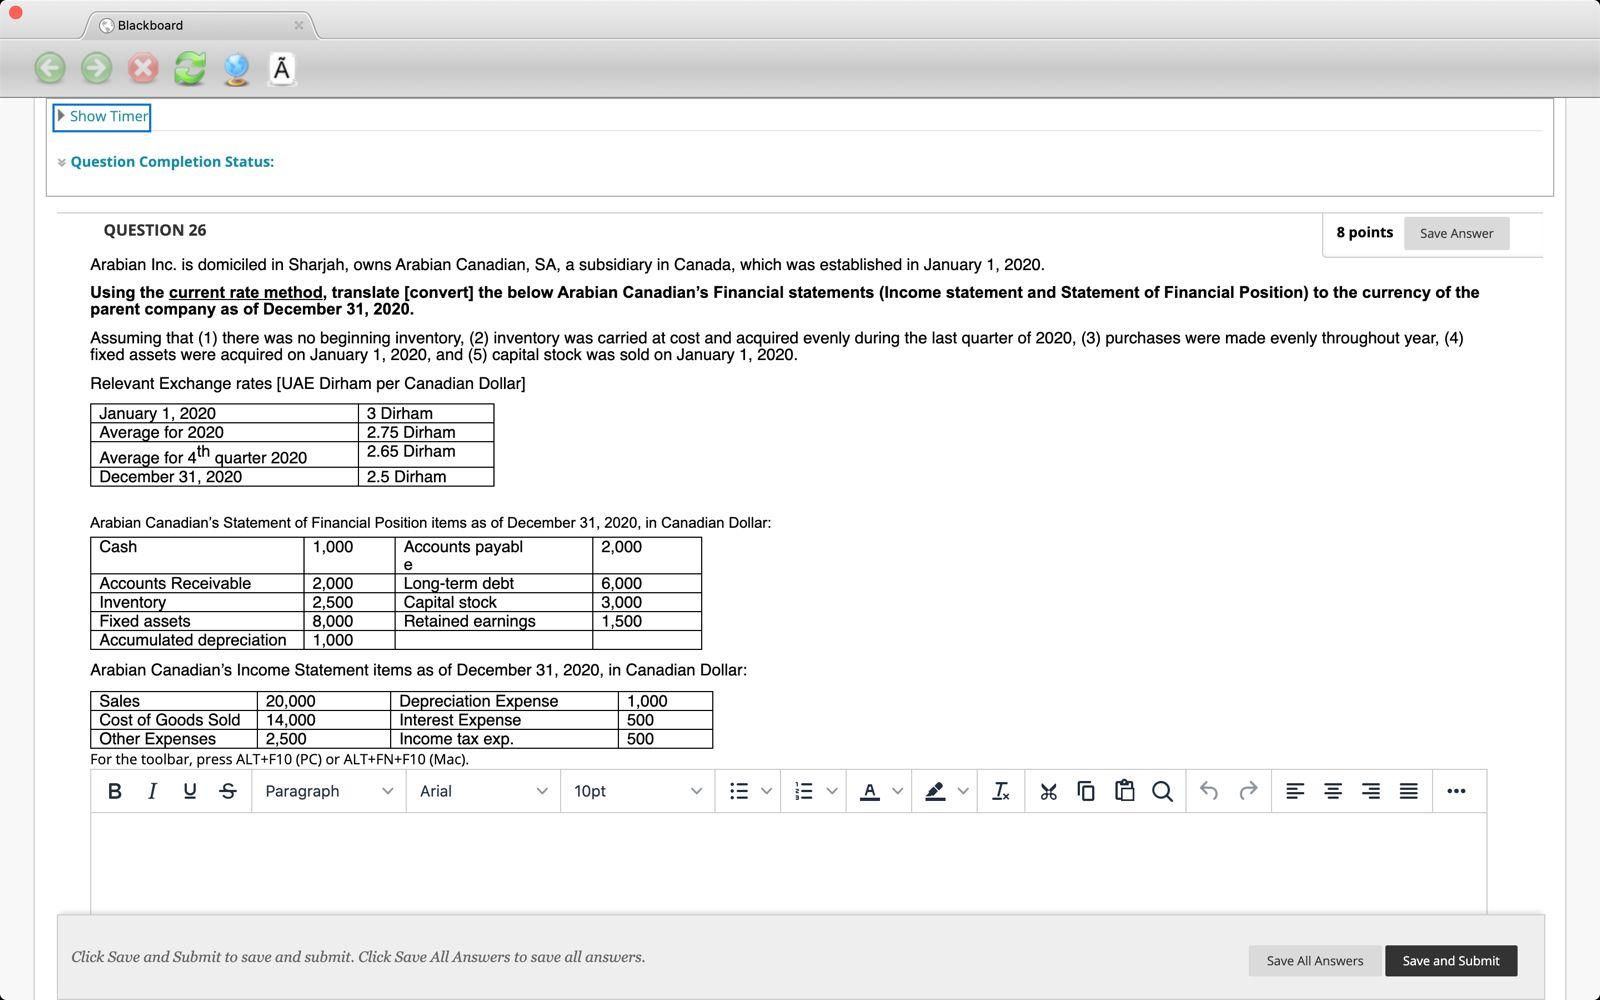Click the browser Reload icon
Viewport: 1600px width, 1000px height.
[x=189, y=69]
